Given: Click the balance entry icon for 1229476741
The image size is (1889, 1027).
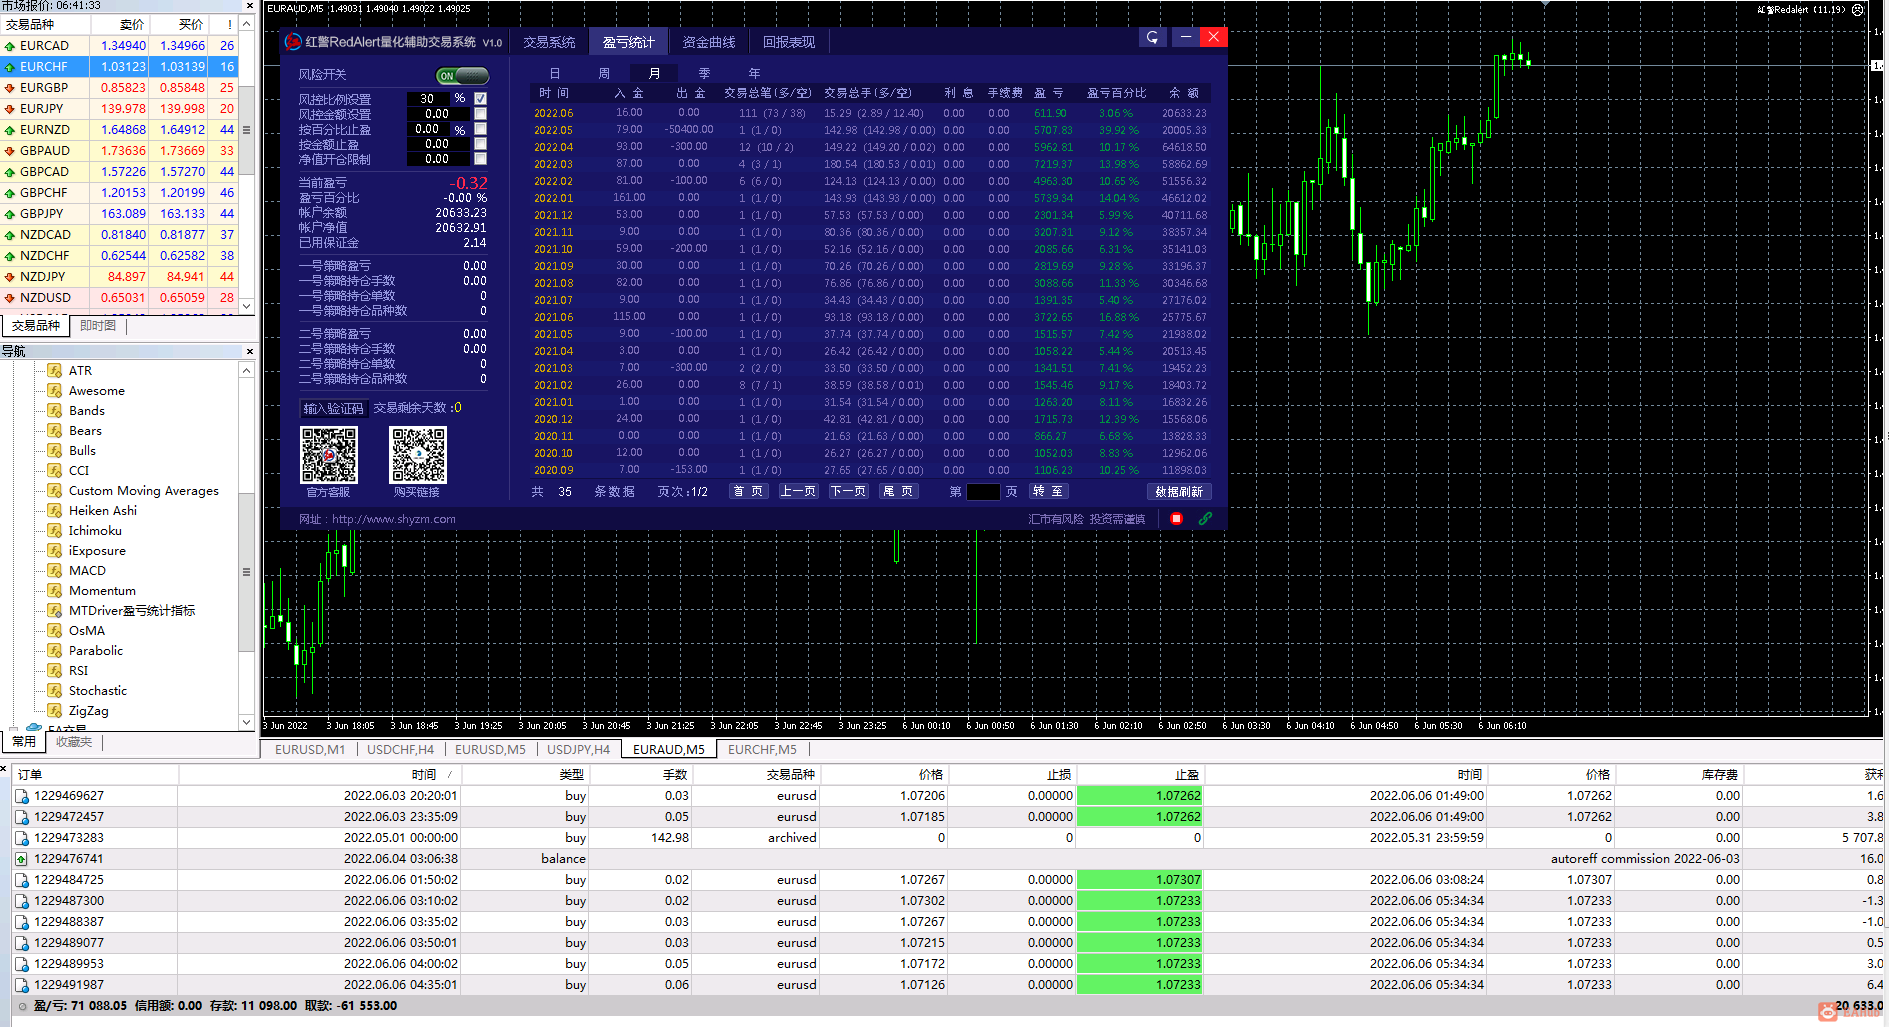Looking at the screenshot, I should pyautogui.click(x=22, y=859).
